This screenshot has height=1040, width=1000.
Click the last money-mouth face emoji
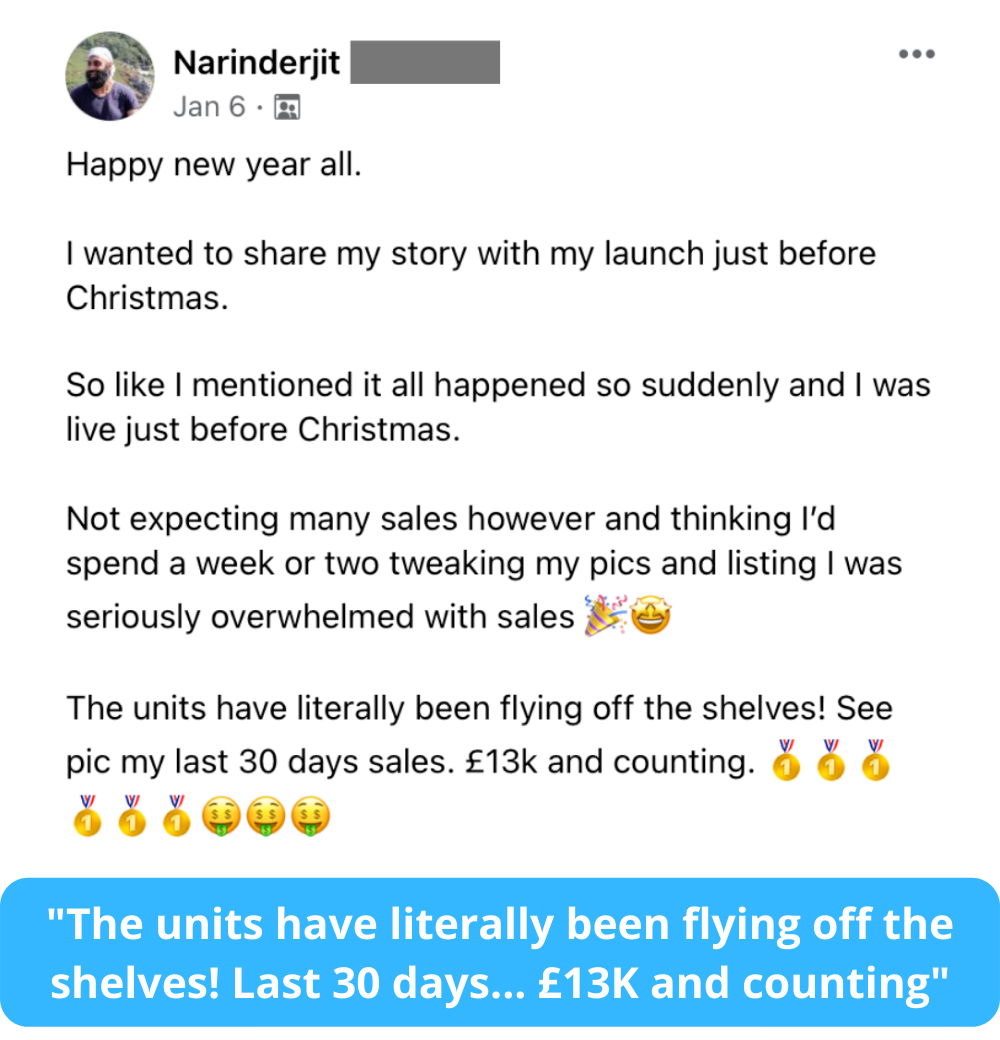click(309, 818)
